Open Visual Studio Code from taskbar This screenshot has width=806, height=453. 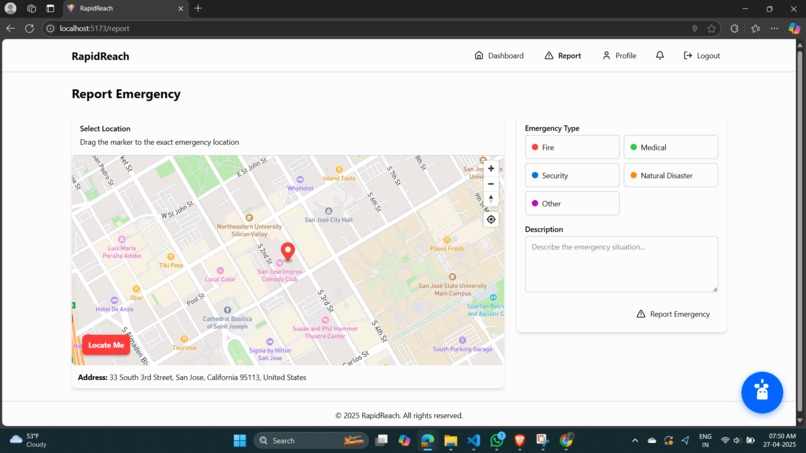coord(473,441)
